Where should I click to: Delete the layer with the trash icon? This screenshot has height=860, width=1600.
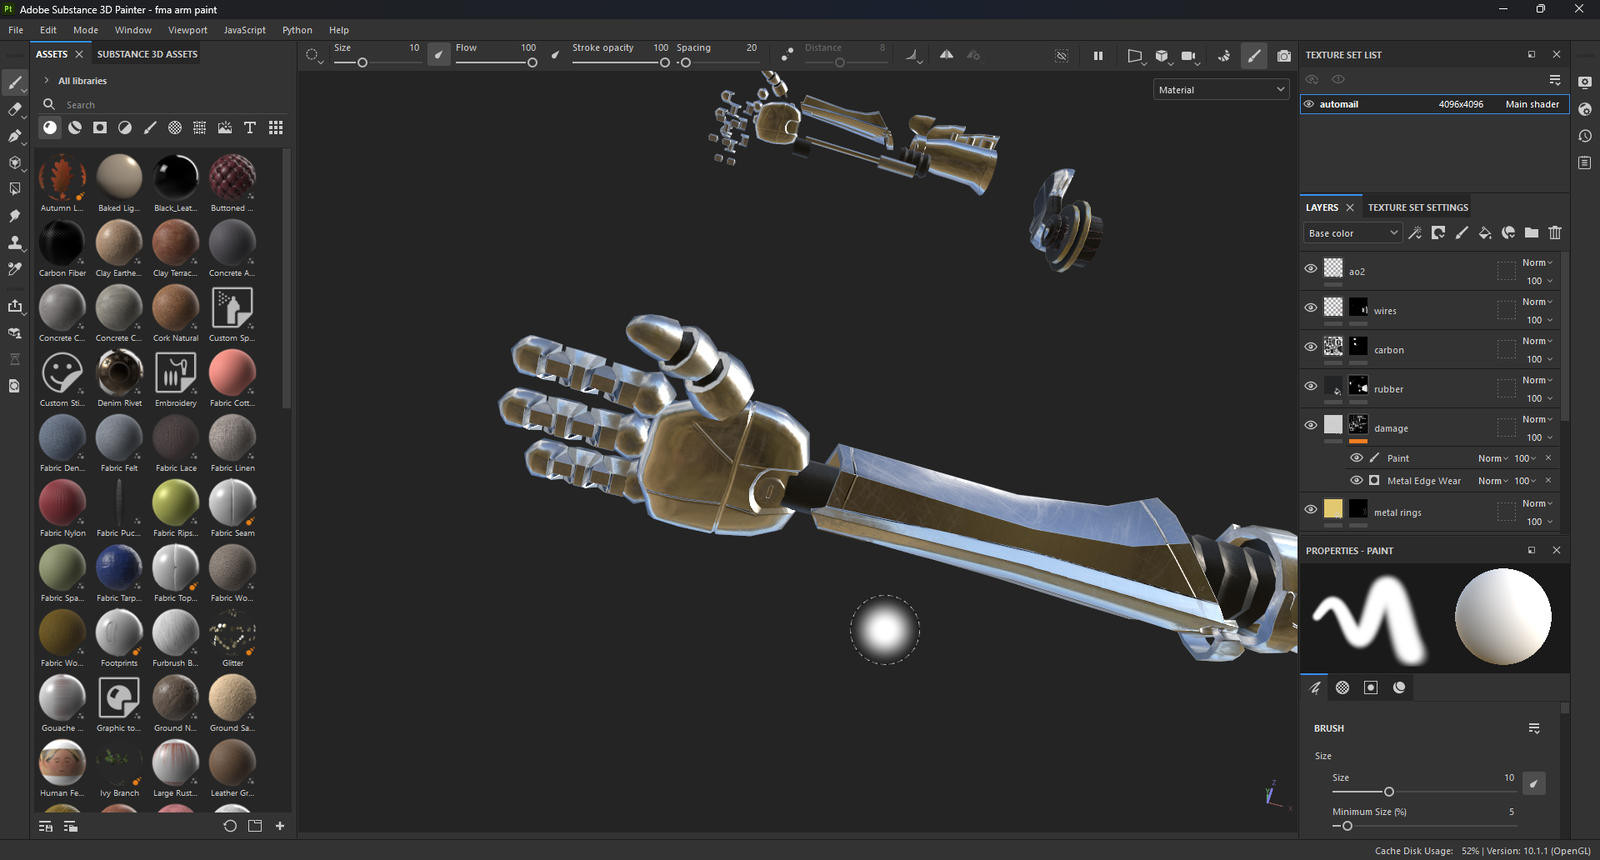(x=1555, y=233)
